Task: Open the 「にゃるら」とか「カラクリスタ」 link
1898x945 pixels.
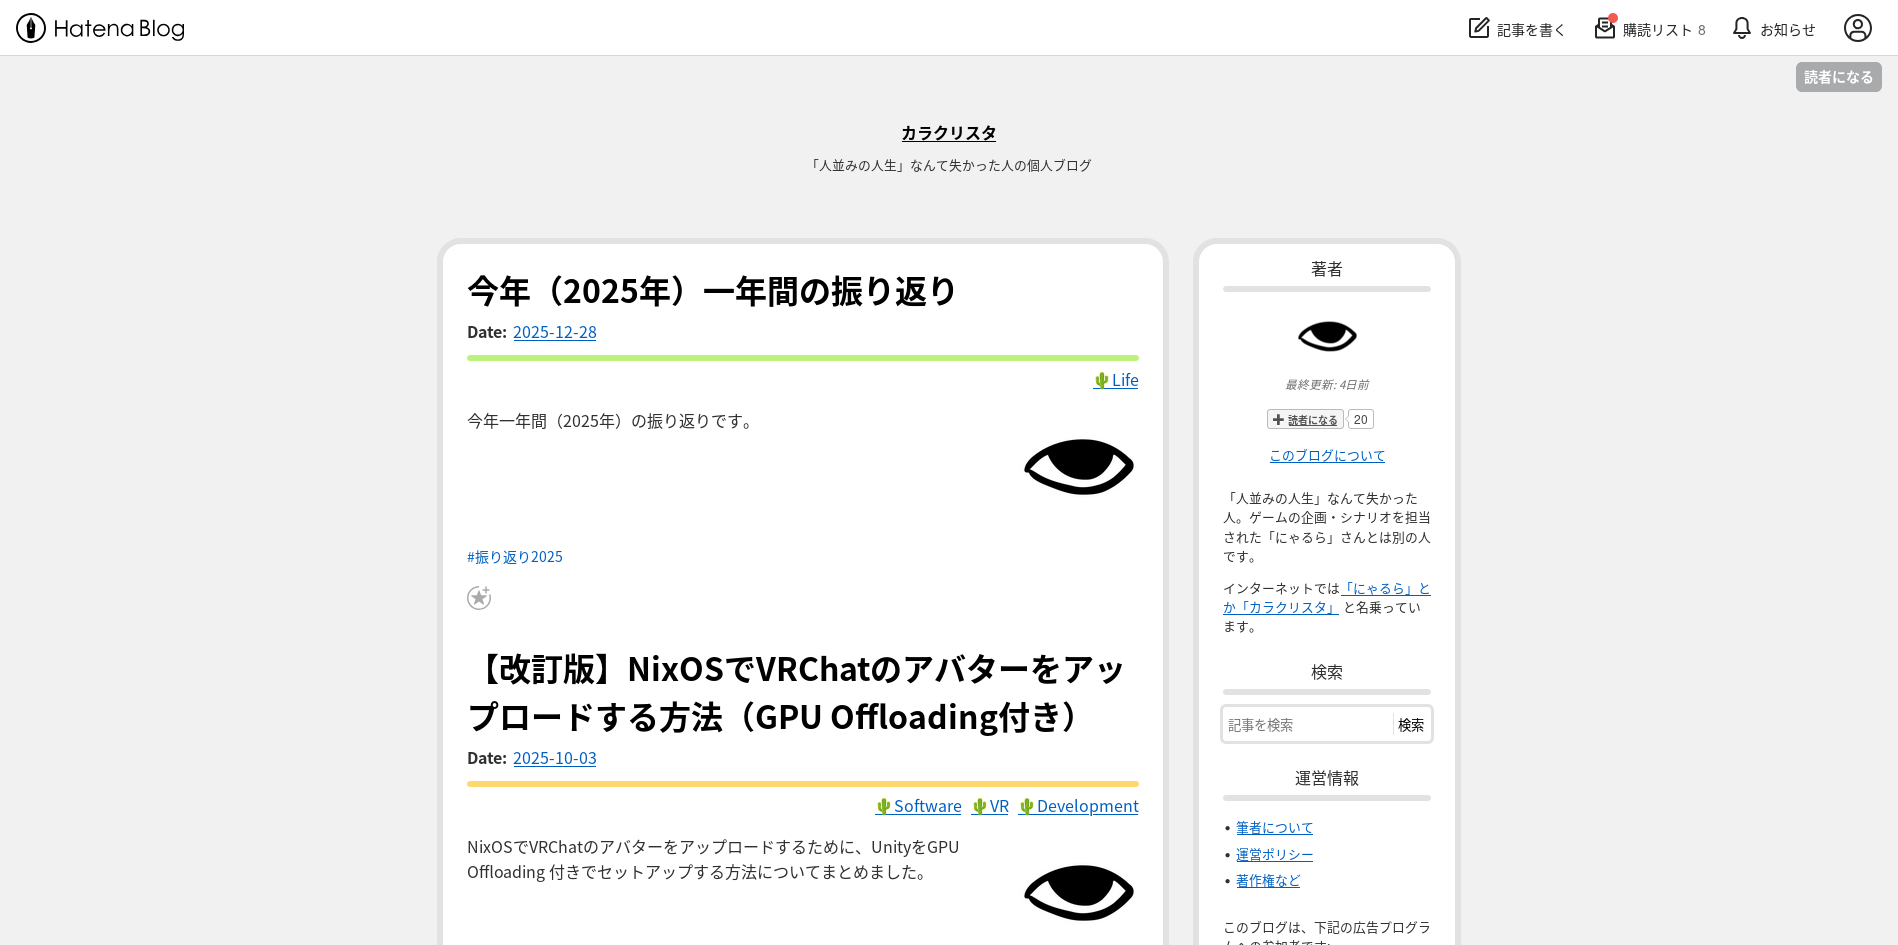Action: [x=1327, y=598]
